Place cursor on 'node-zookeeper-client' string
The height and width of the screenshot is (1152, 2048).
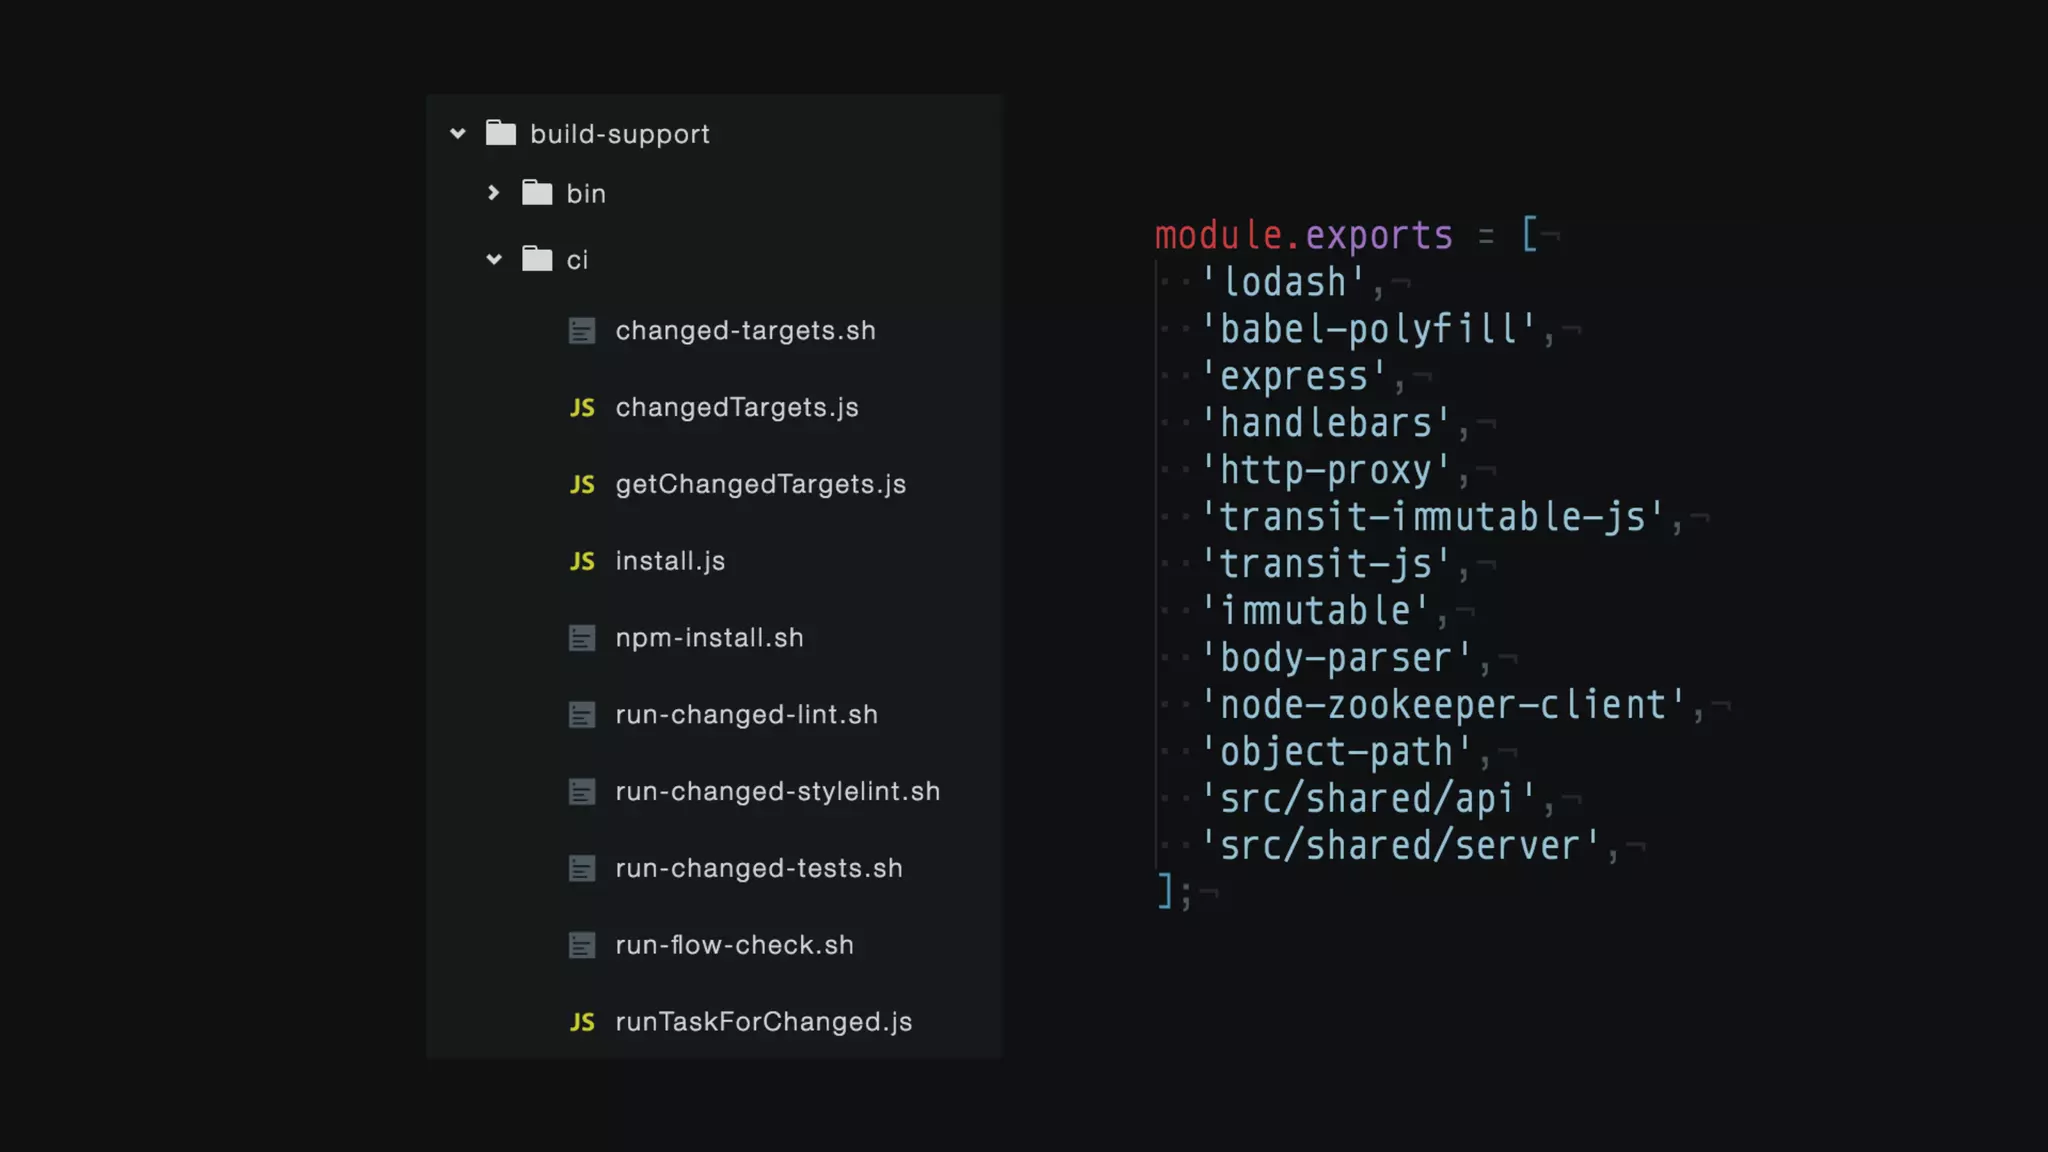coord(1442,706)
